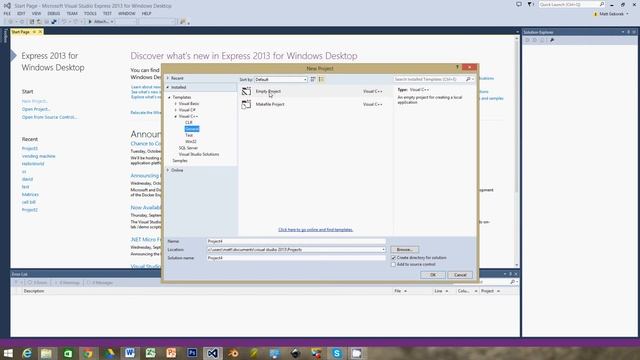640x360 pixels.
Task: Open the VIEW menu
Action: 36,13
